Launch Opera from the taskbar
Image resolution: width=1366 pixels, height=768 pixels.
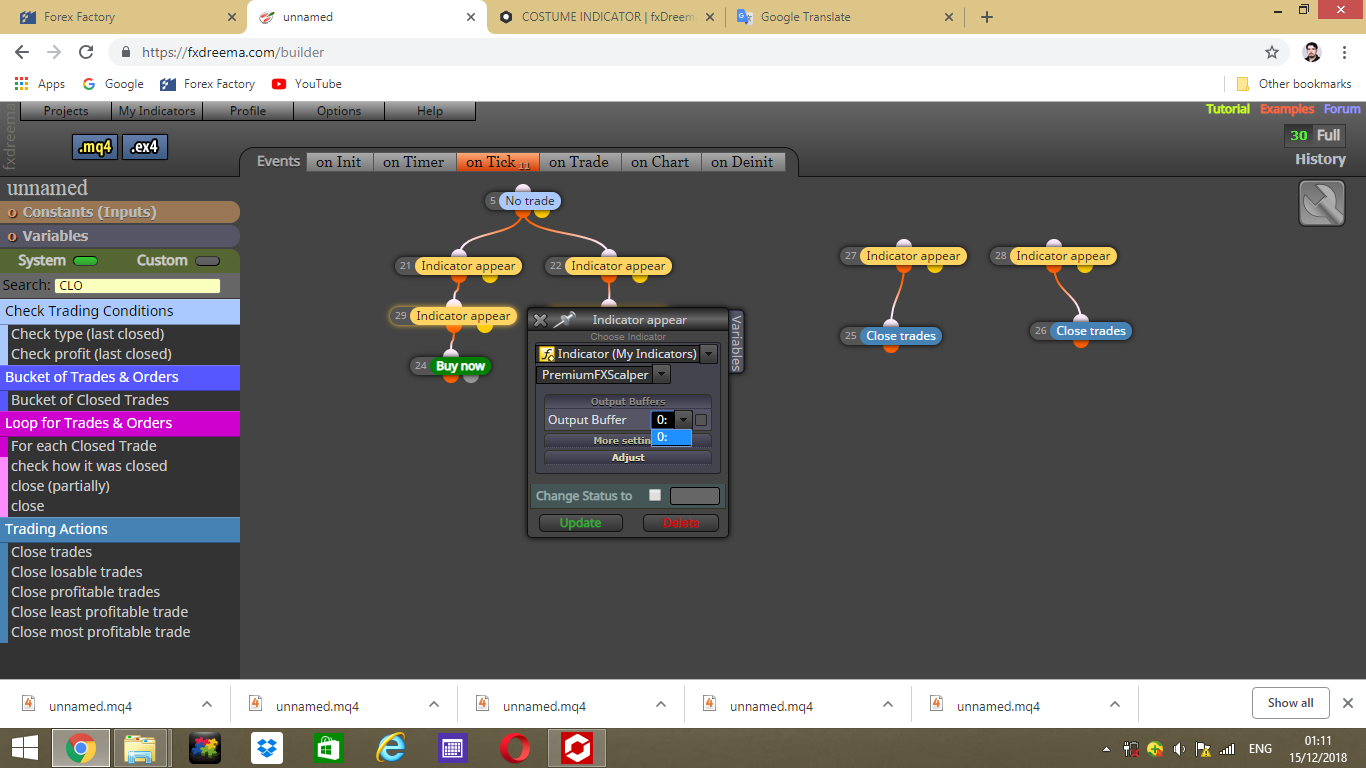point(515,748)
